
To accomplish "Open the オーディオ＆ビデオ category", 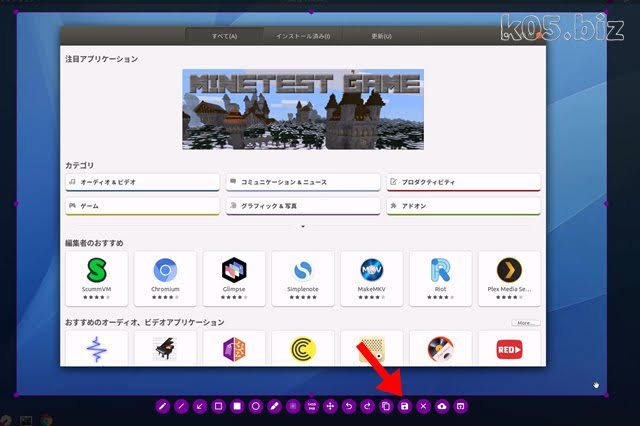I will tap(142, 182).
